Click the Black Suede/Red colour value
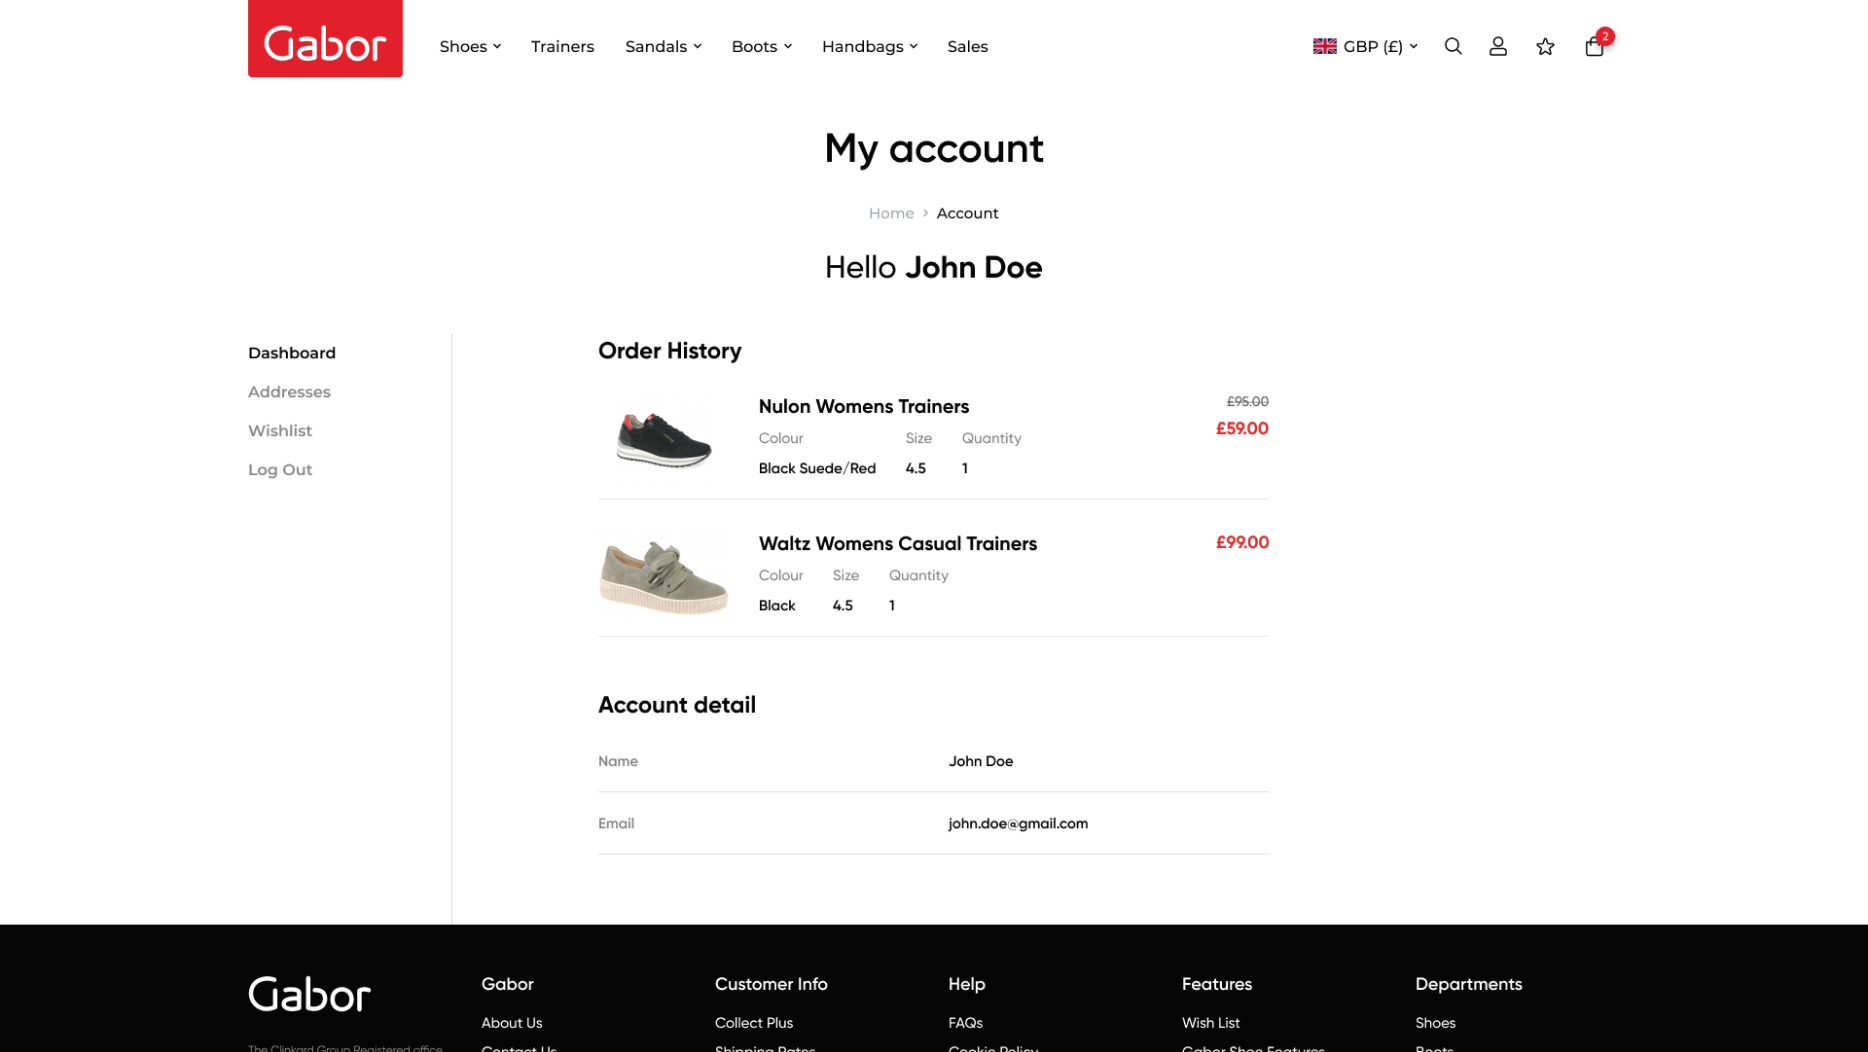The width and height of the screenshot is (1868, 1052). pos(816,468)
